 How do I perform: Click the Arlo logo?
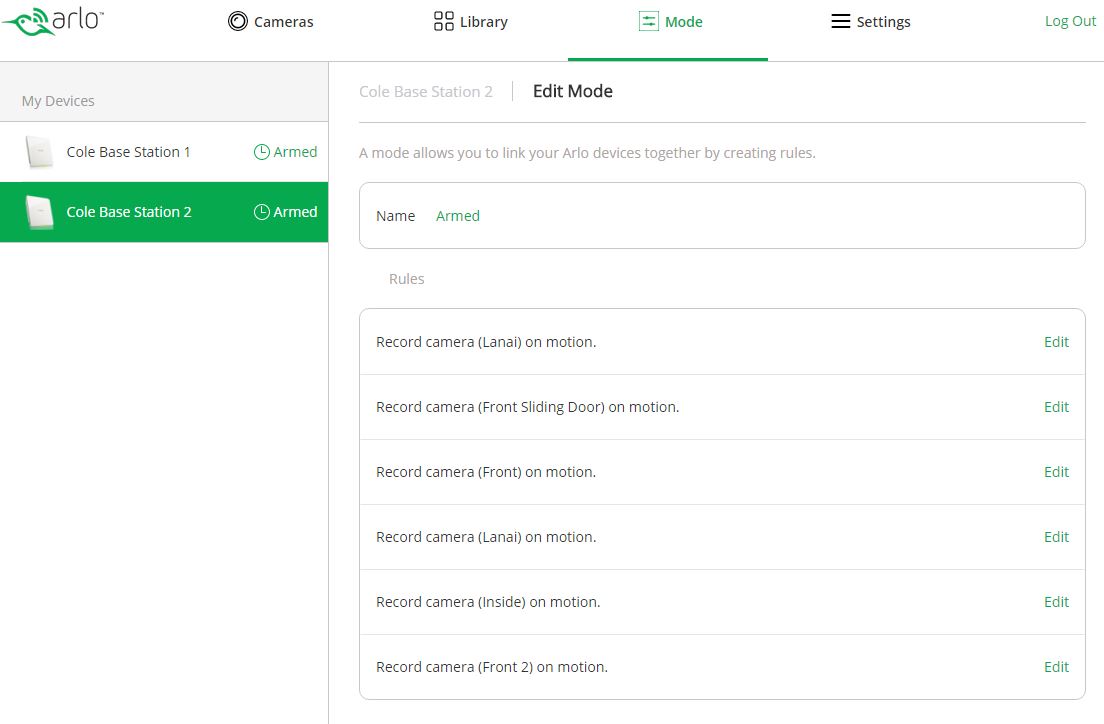pyautogui.click(x=53, y=21)
